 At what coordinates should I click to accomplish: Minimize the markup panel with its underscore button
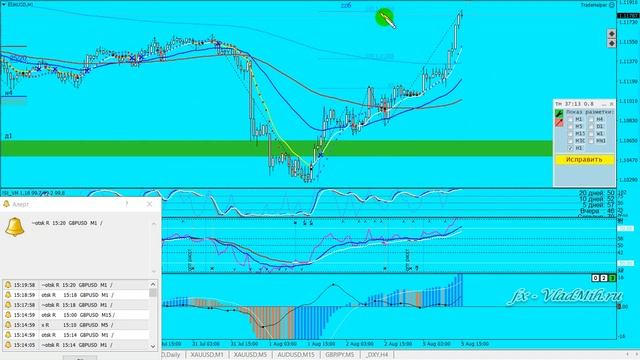[x=604, y=104]
